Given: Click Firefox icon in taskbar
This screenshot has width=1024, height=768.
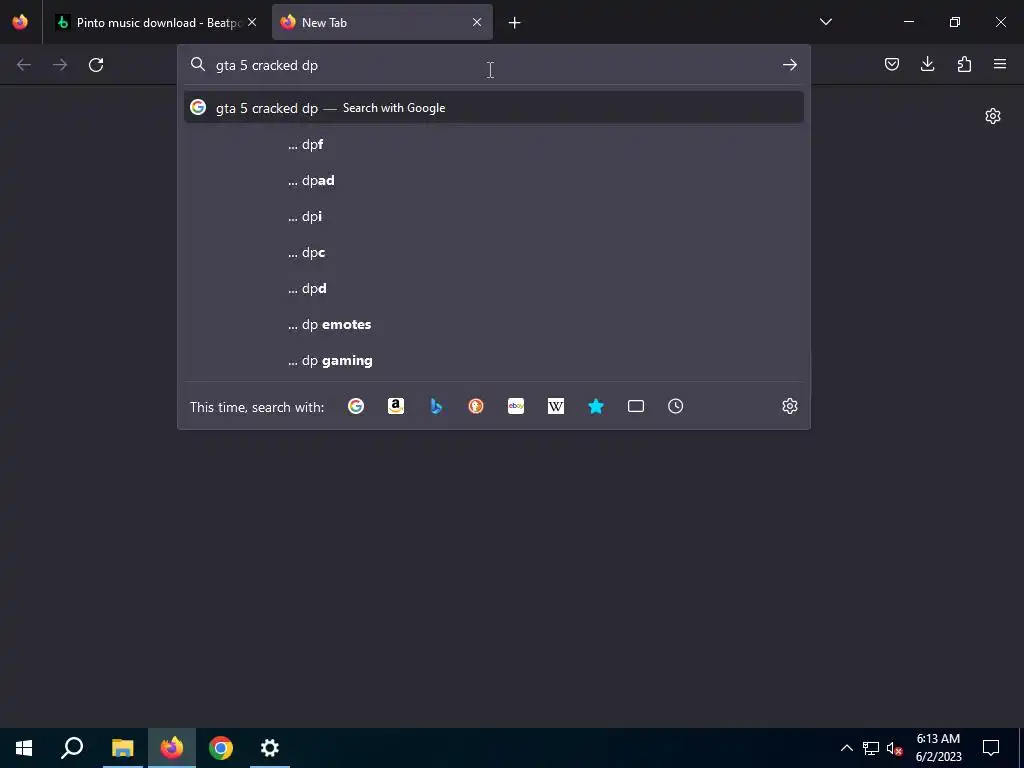Looking at the screenshot, I should 172,748.
